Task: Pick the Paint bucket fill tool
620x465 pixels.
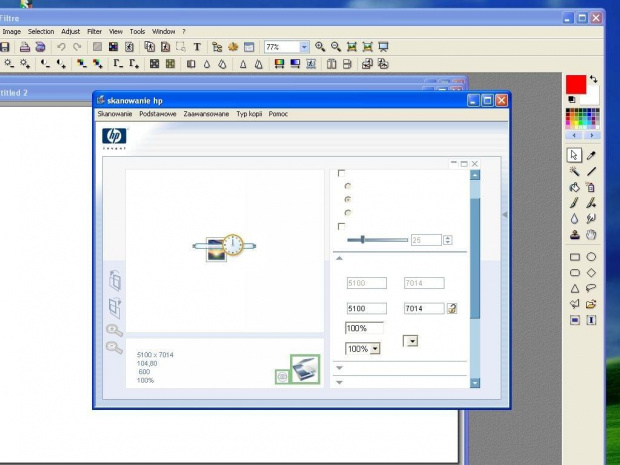Action: [575, 187]
